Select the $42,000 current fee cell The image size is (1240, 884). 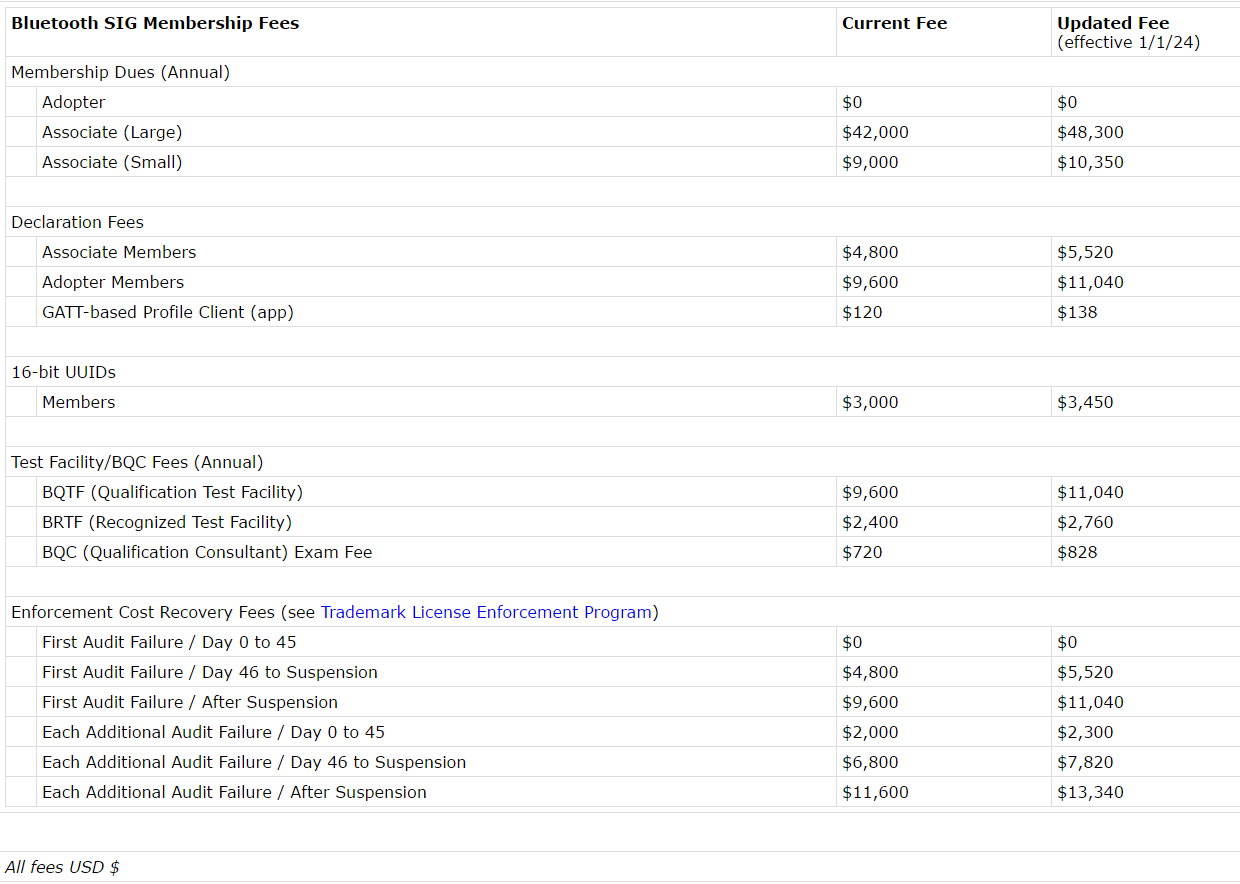click(875, 132)
